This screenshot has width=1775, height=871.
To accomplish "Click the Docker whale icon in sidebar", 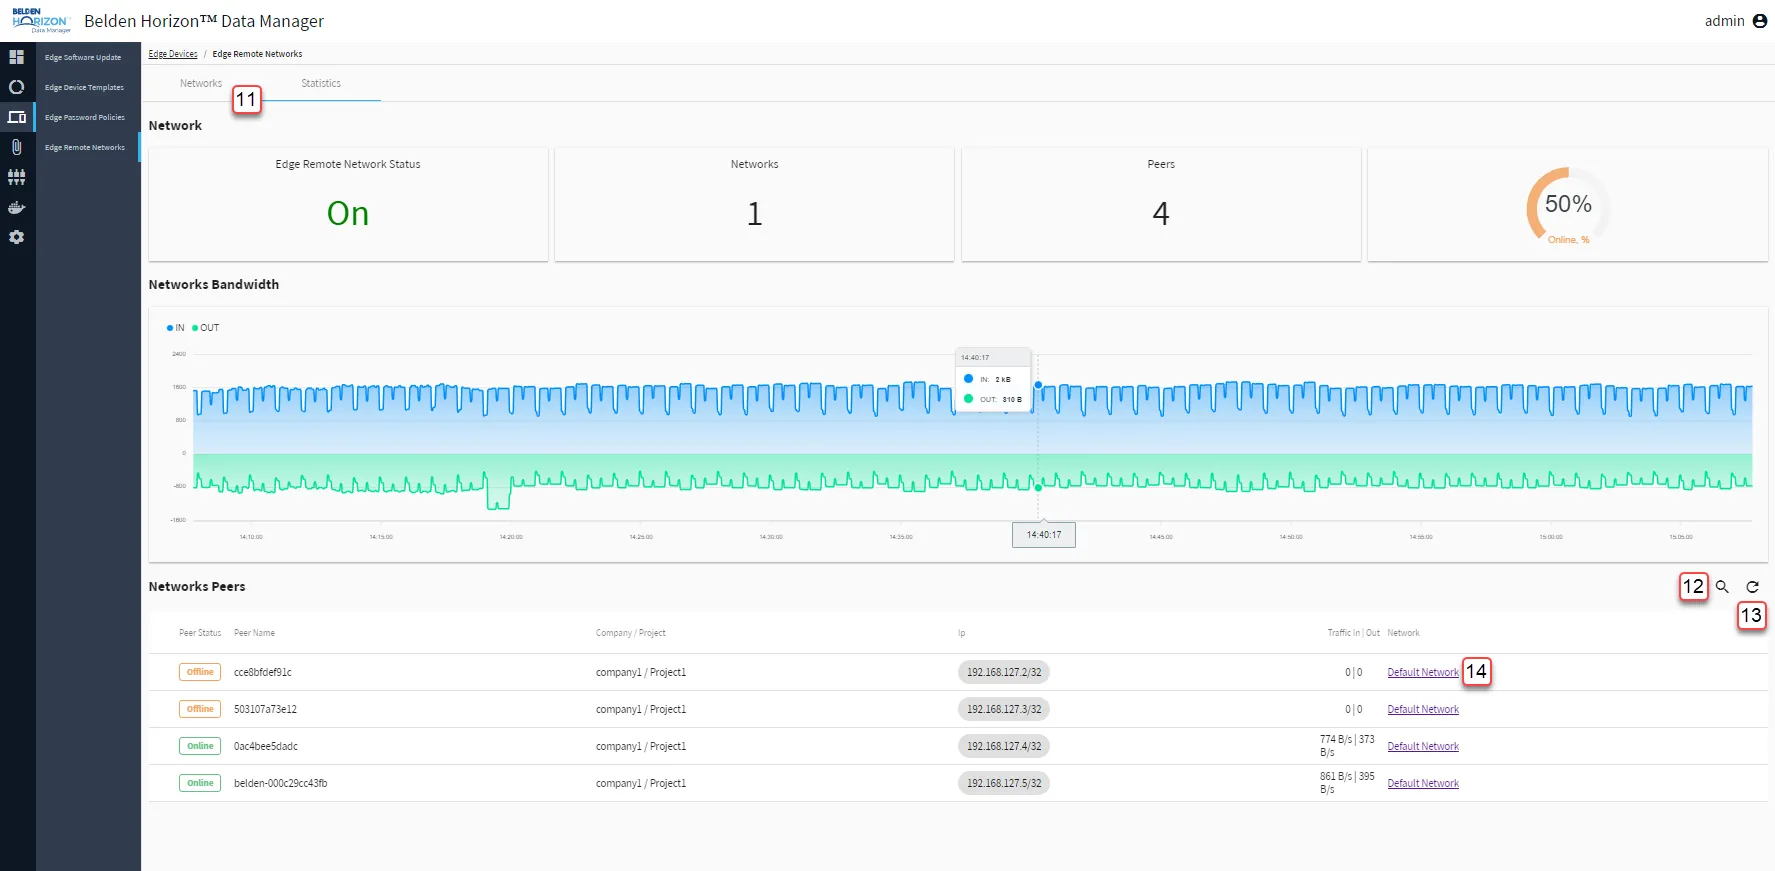I will pos(16,208).
